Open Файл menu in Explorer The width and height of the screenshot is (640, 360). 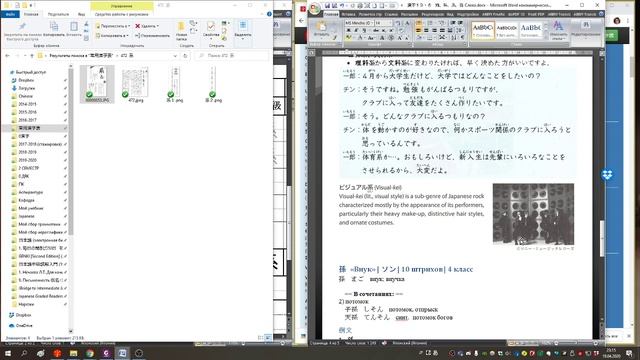point(10,14)
